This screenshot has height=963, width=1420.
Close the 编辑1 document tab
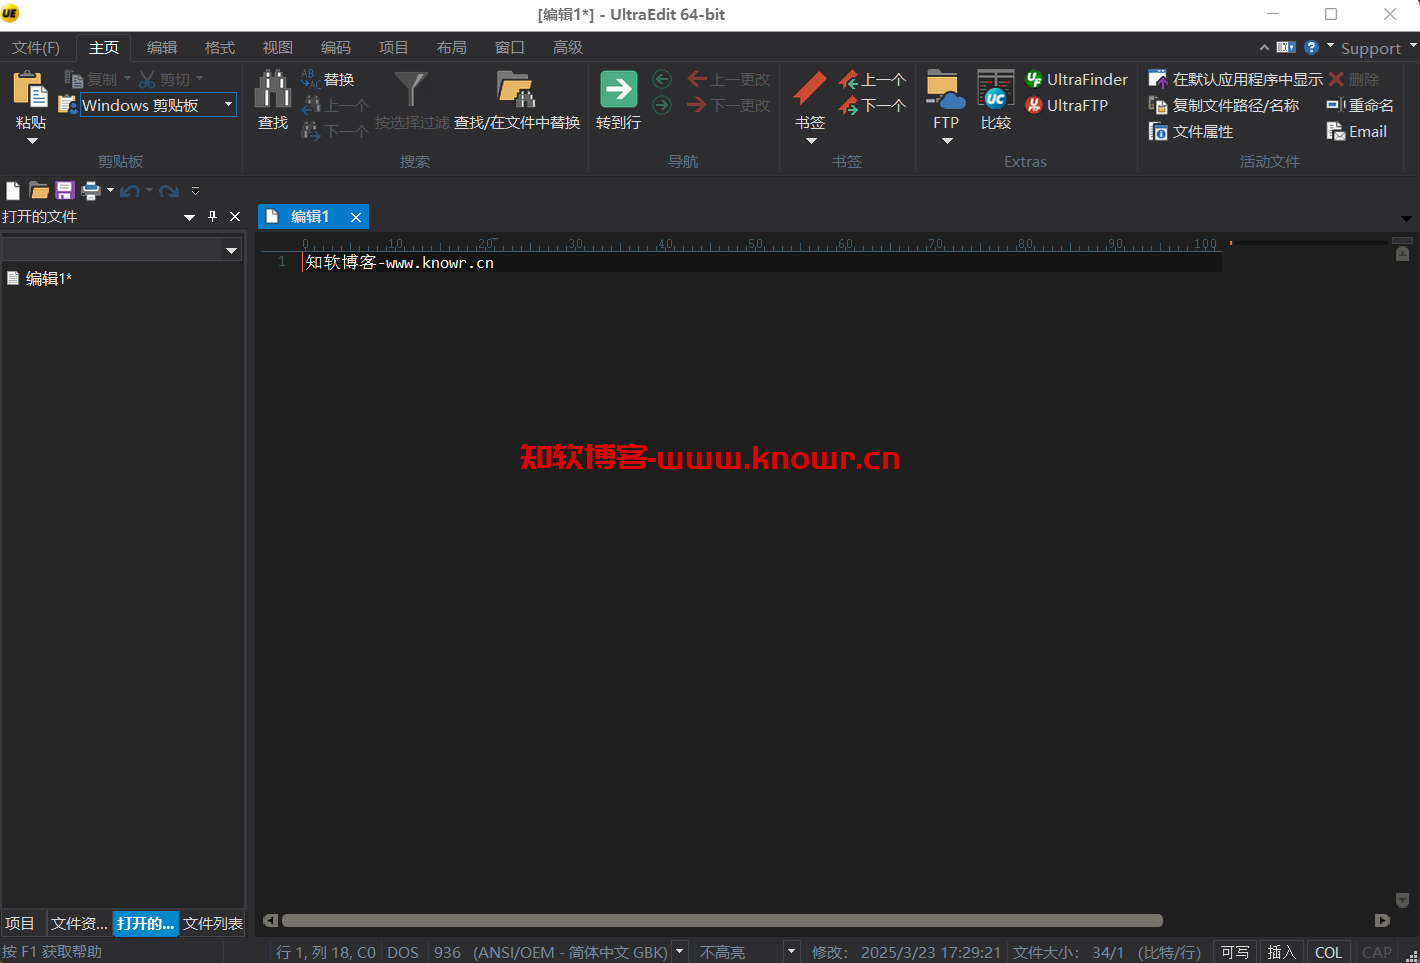(x=355, y=217)
